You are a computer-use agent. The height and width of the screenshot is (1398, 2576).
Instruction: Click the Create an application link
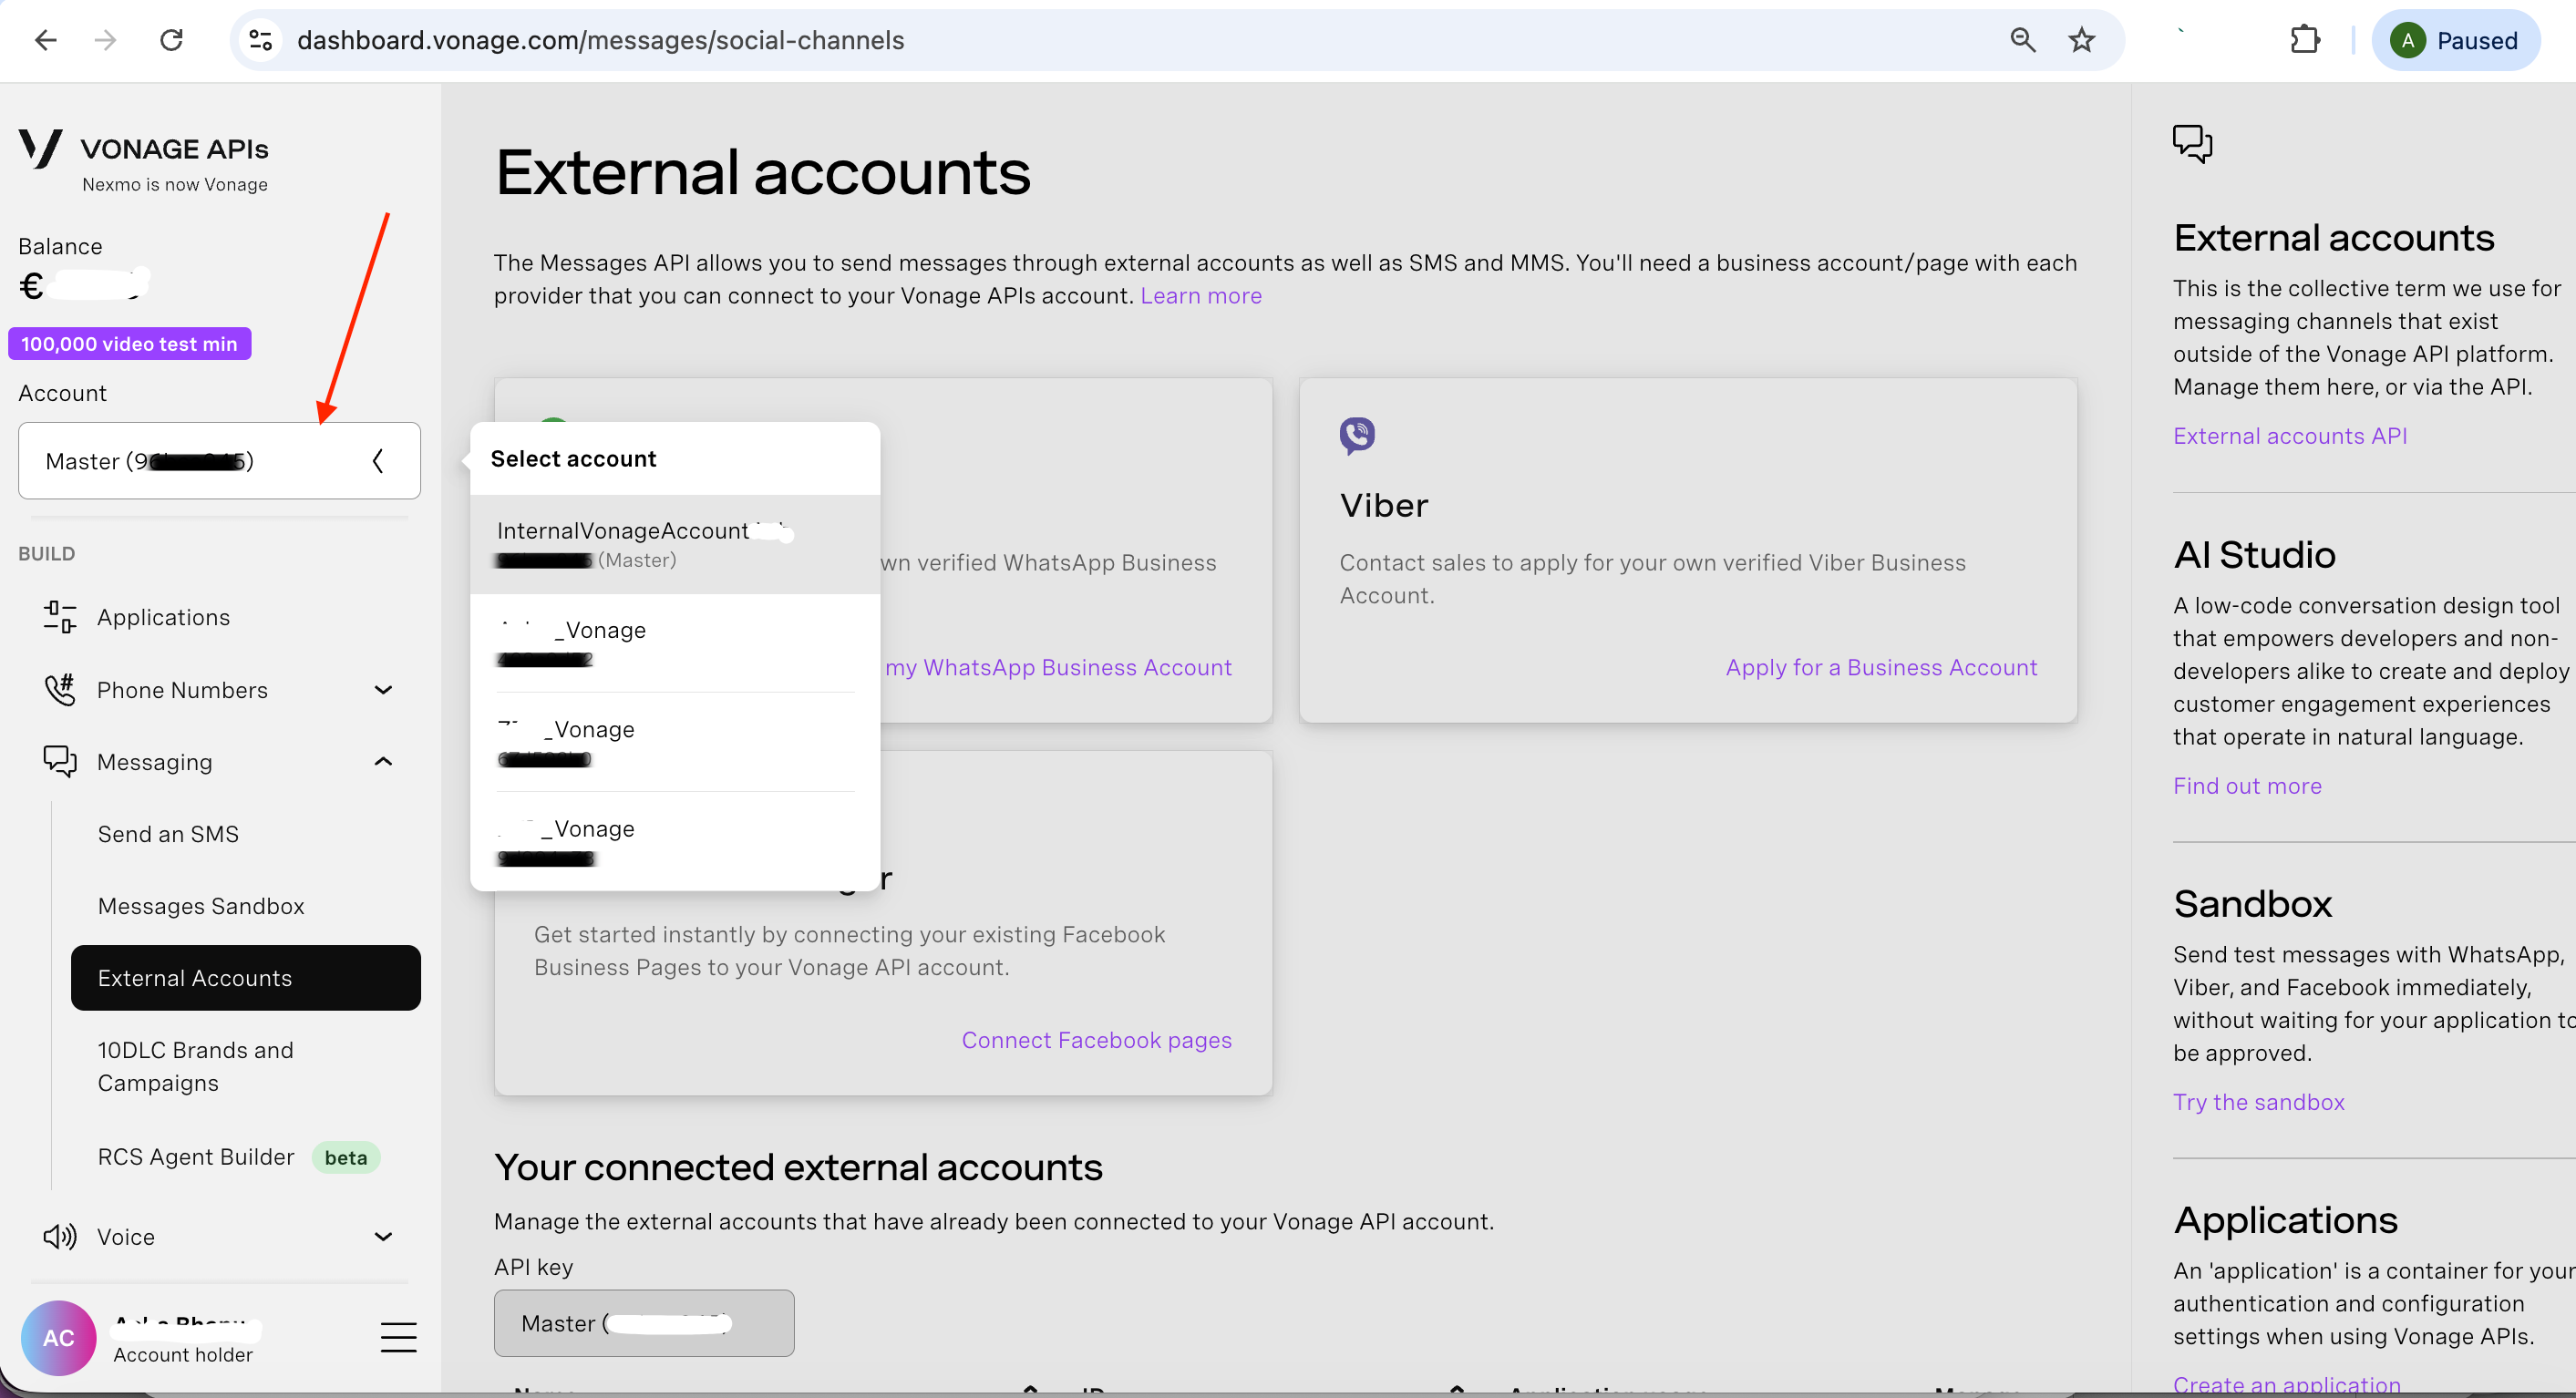coord(2286,1385)
